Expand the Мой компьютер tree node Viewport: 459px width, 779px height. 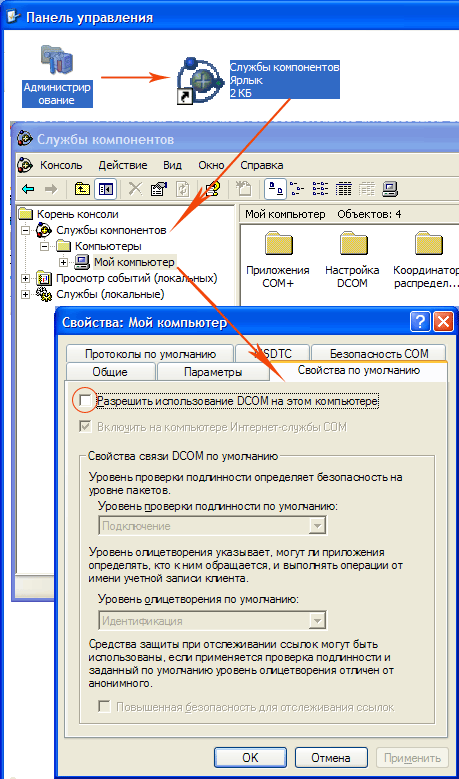(x=63, y=262)
